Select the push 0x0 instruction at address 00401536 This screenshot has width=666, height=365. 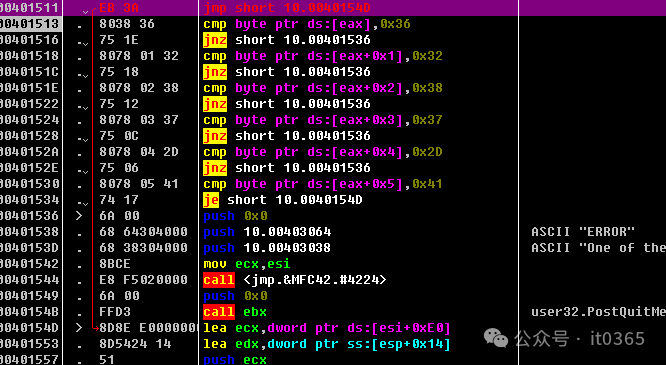(235, 216)
